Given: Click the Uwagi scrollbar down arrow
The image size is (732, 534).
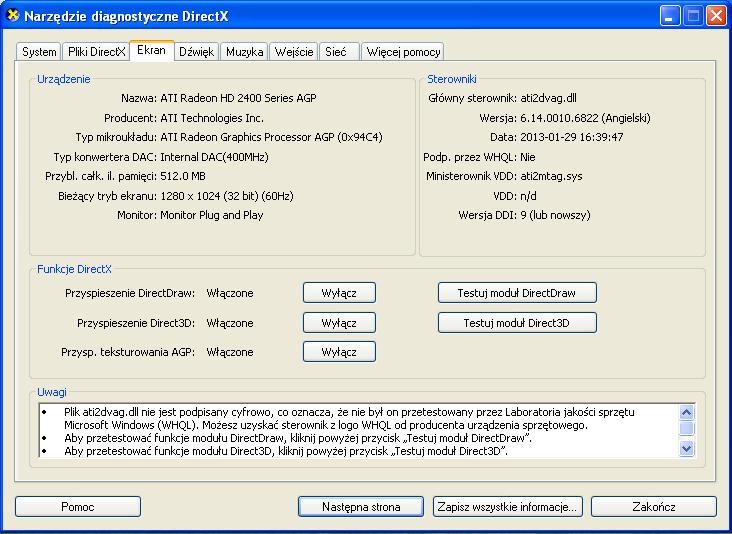Looking at the screenshot, I should click(686, 449).
